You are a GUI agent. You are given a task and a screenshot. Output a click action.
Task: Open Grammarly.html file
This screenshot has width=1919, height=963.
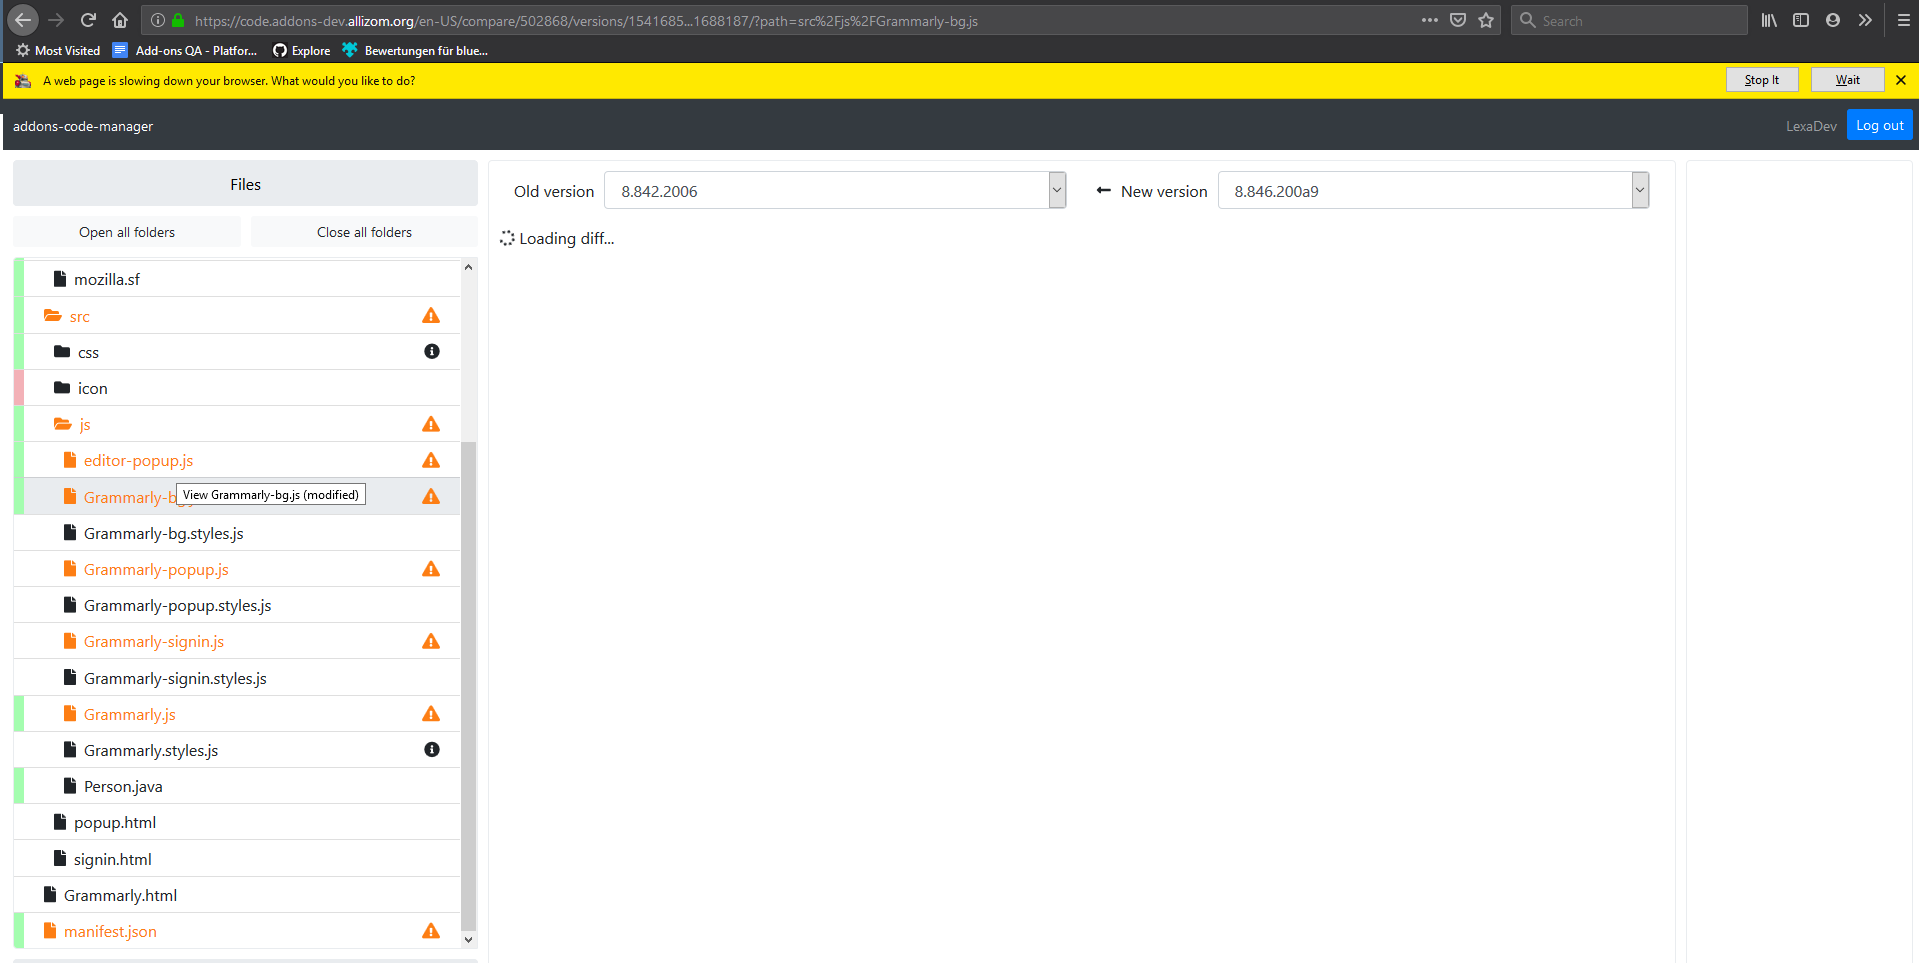[x=120, y=895]
